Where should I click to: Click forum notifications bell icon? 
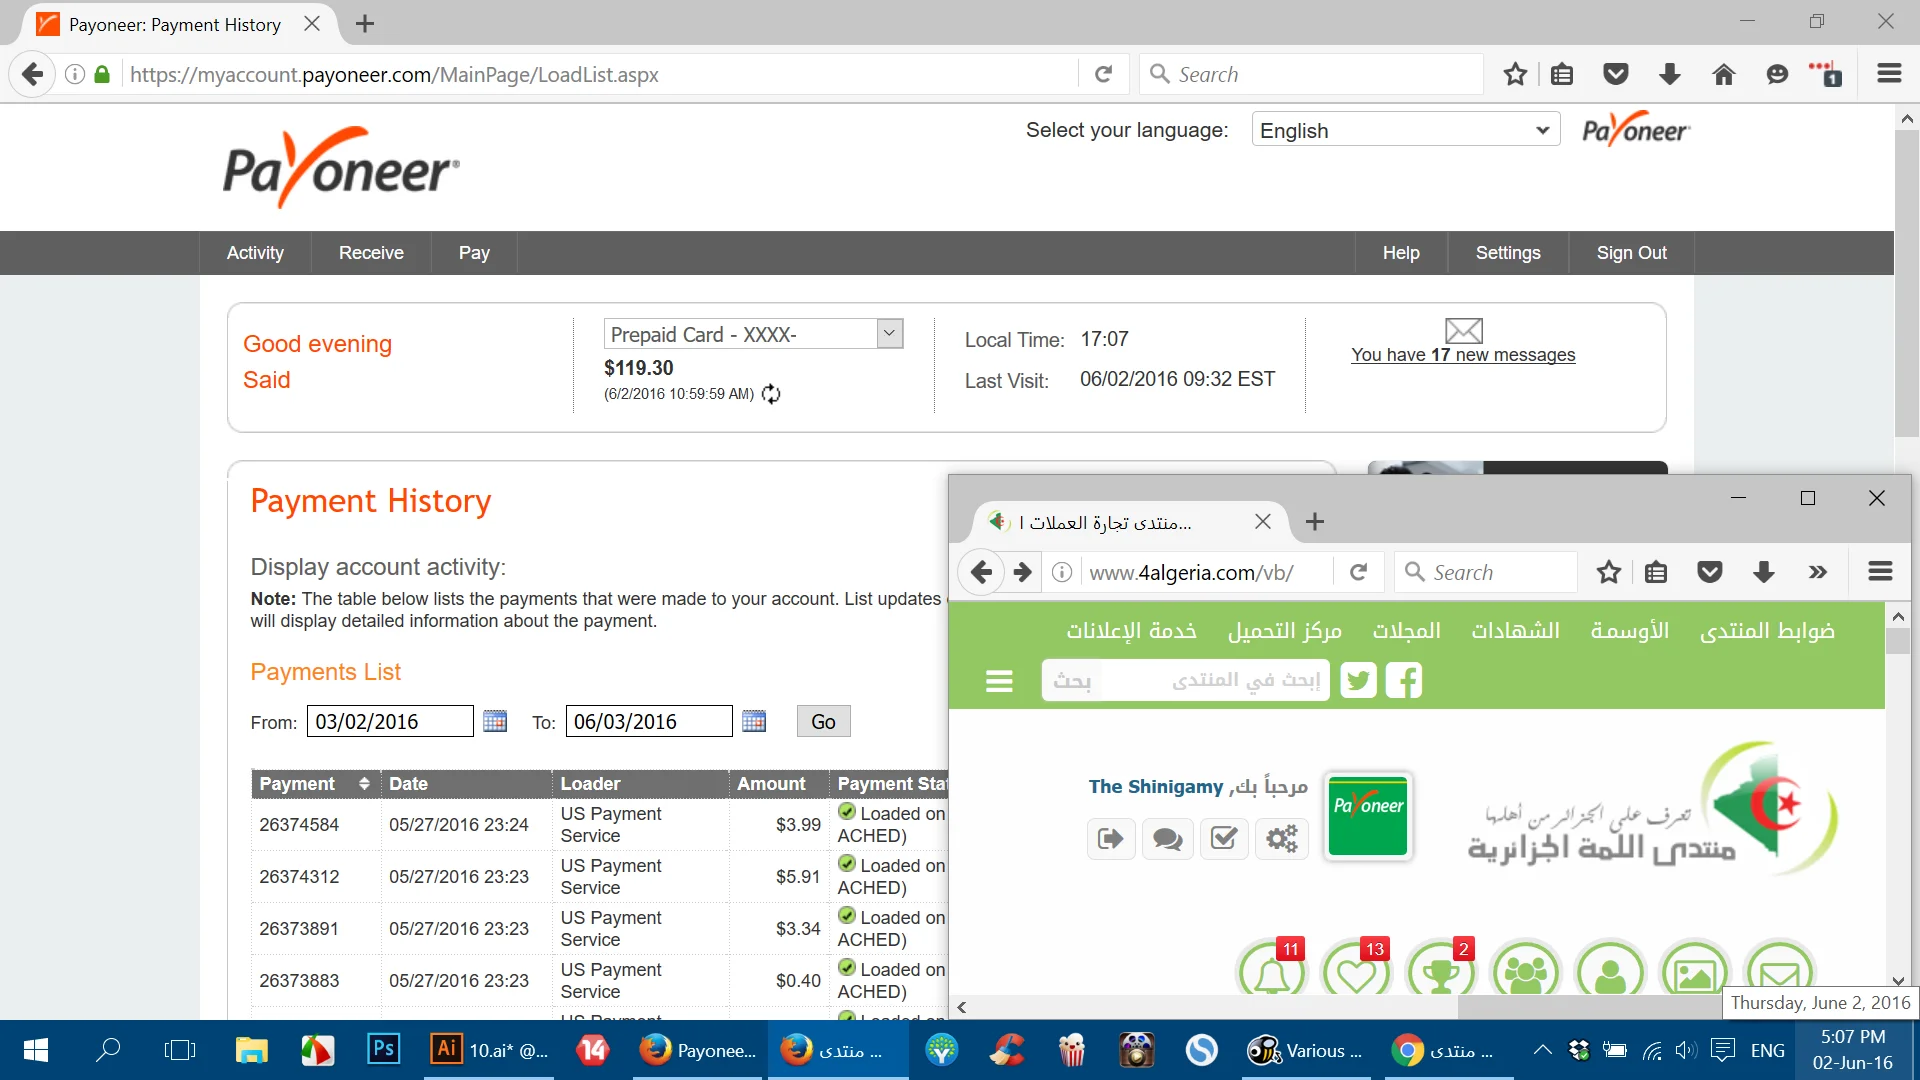(x=1272, y=972)
